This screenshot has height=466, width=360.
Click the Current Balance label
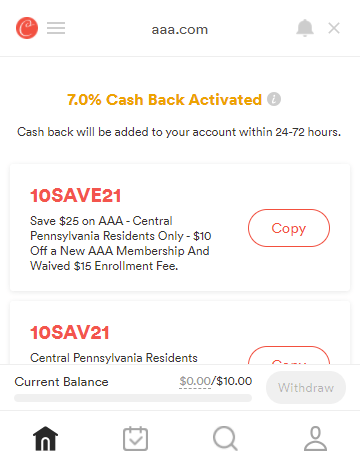(61, 382)
